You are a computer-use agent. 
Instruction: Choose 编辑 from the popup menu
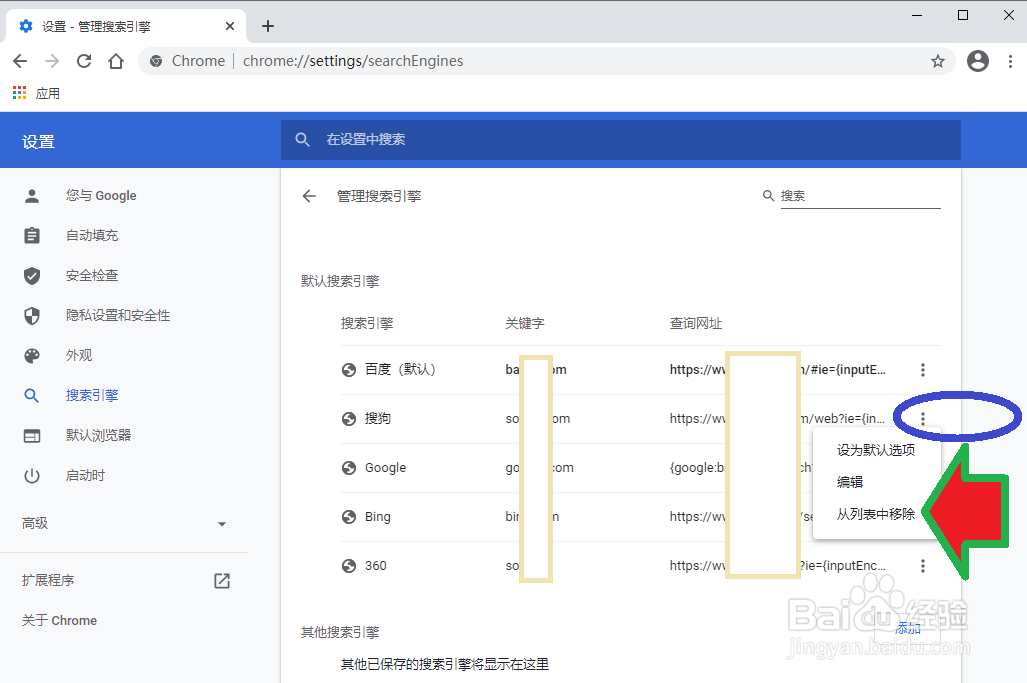point(876,482)
